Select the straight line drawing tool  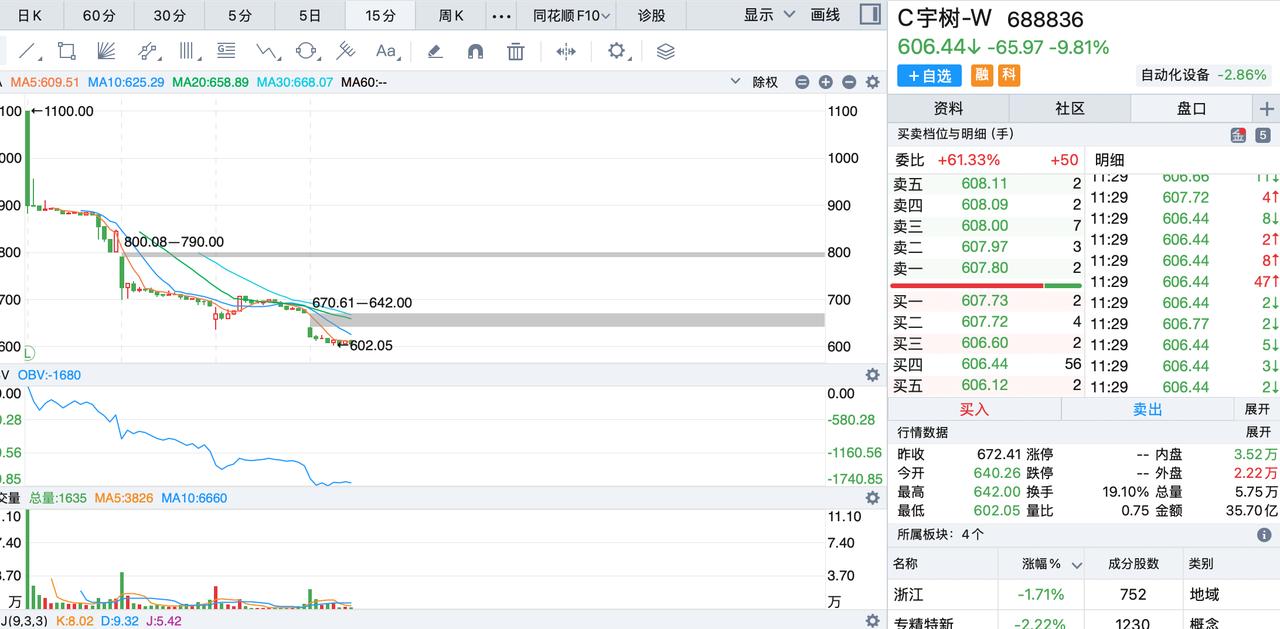click(29, 51)
